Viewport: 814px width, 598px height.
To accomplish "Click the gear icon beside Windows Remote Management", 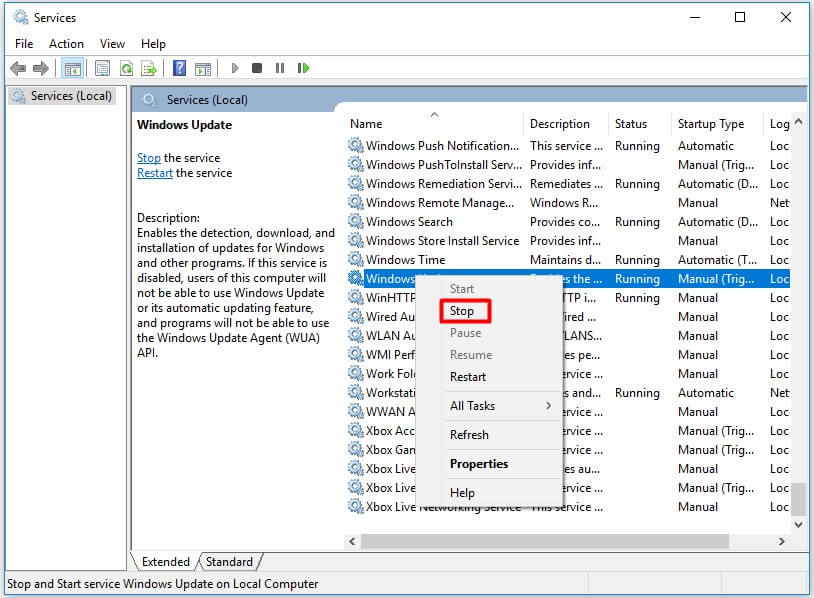I will (356, 202).
